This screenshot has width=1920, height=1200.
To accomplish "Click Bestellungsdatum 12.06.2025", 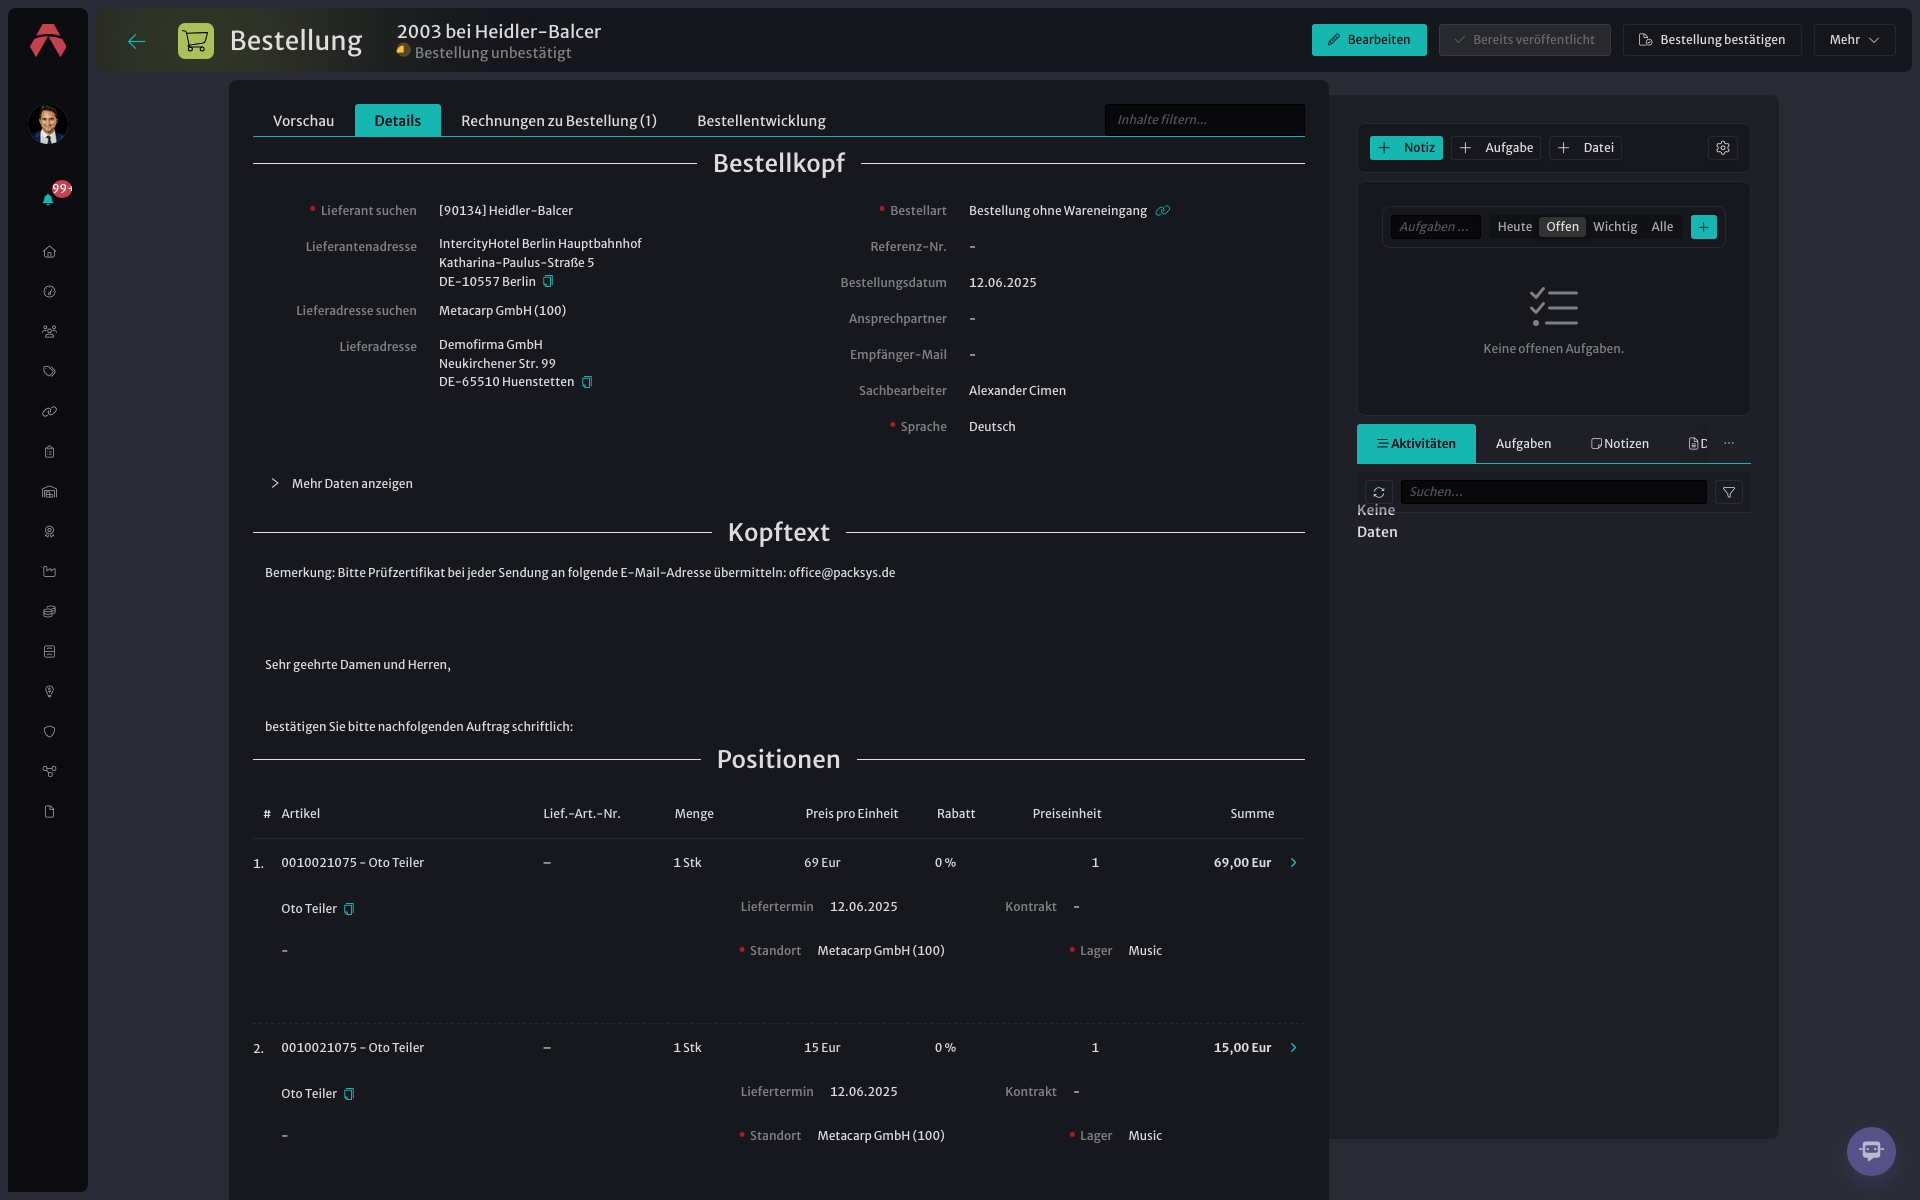I will [x=1002, y=283].
